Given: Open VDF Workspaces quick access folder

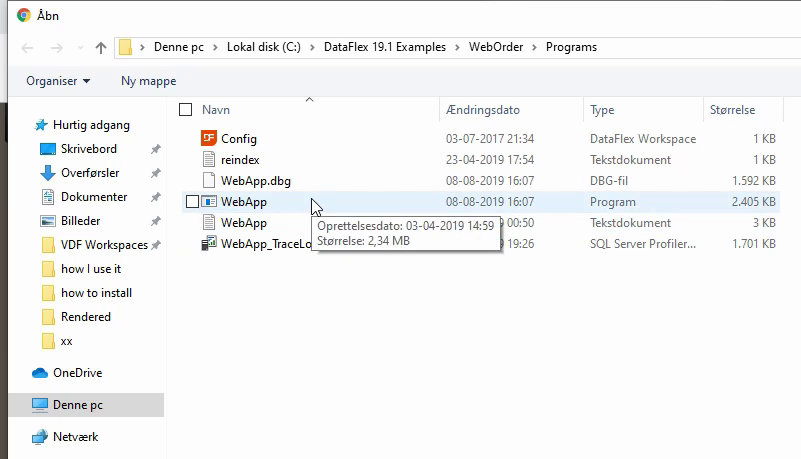Looking at the screenshot, I should pos(103,245).
